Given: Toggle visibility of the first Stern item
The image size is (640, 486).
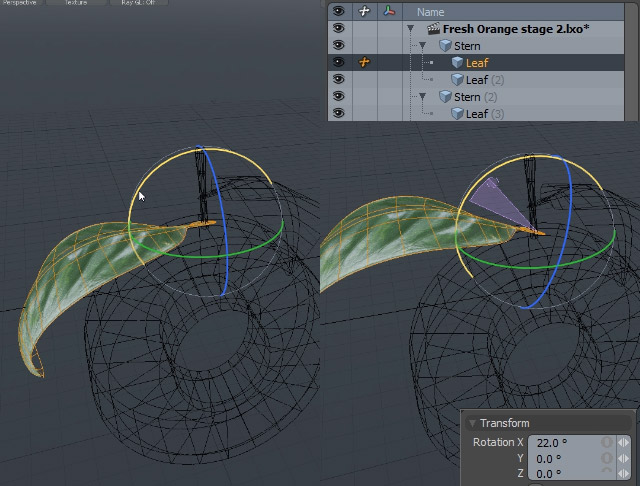Looking at the screenshot, I should [x=338, y=45].
